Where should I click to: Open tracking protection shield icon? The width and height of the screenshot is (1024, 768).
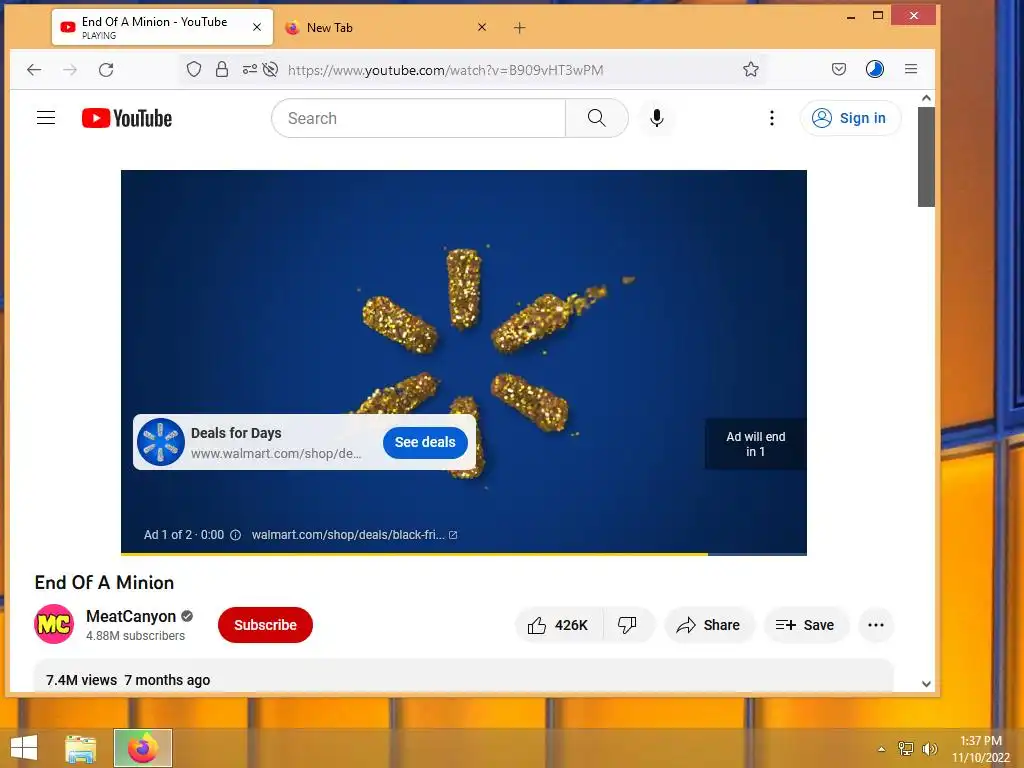point(194,69)
